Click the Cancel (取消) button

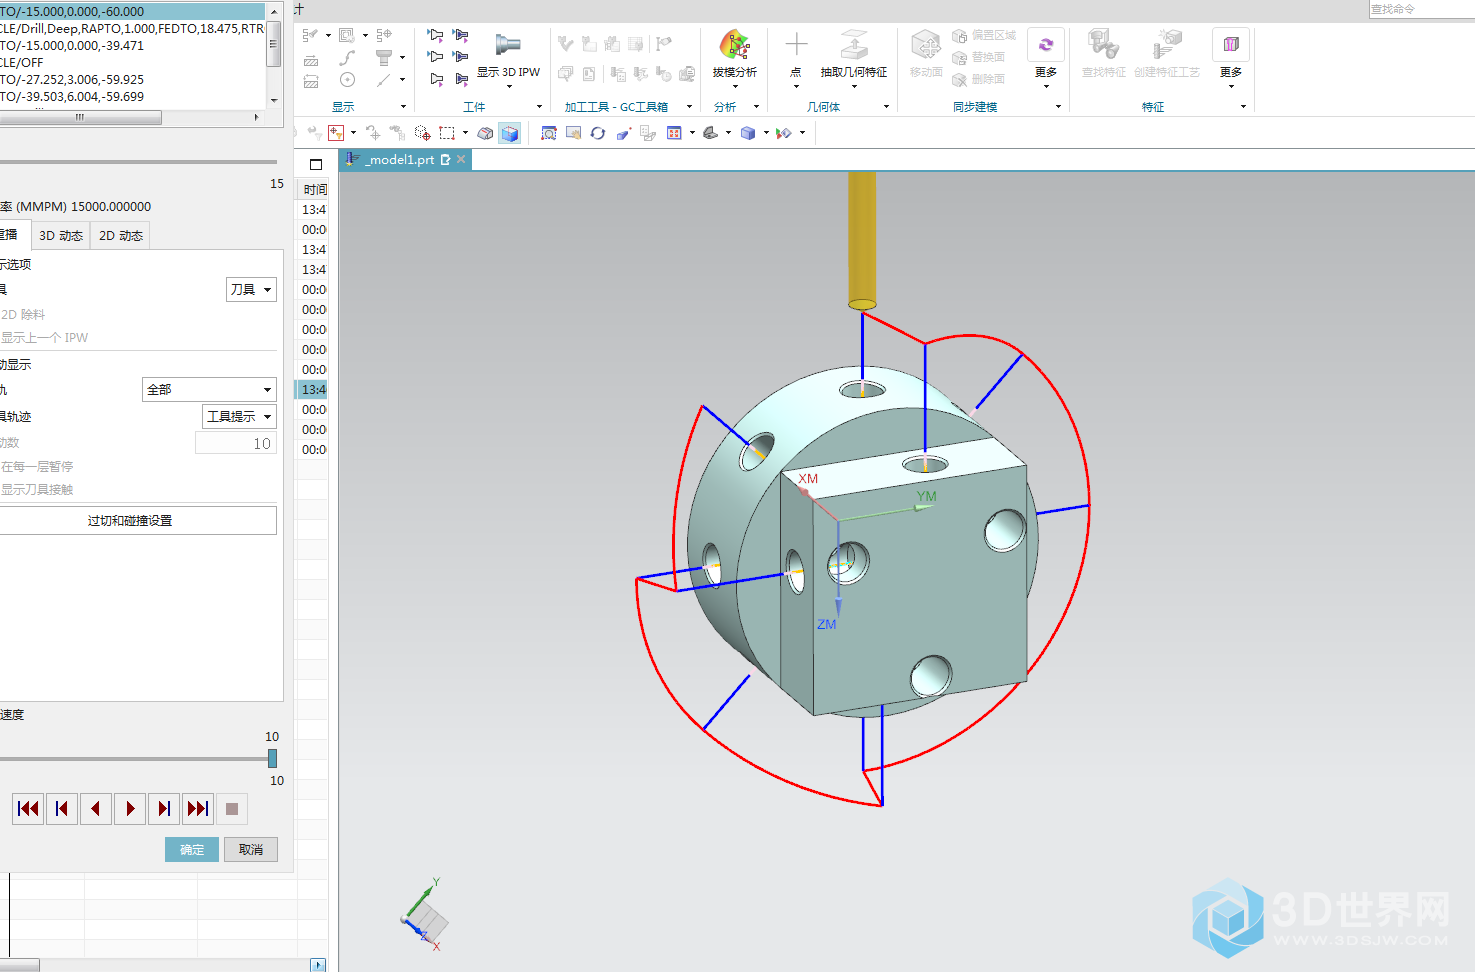click(x=251, y=850)
